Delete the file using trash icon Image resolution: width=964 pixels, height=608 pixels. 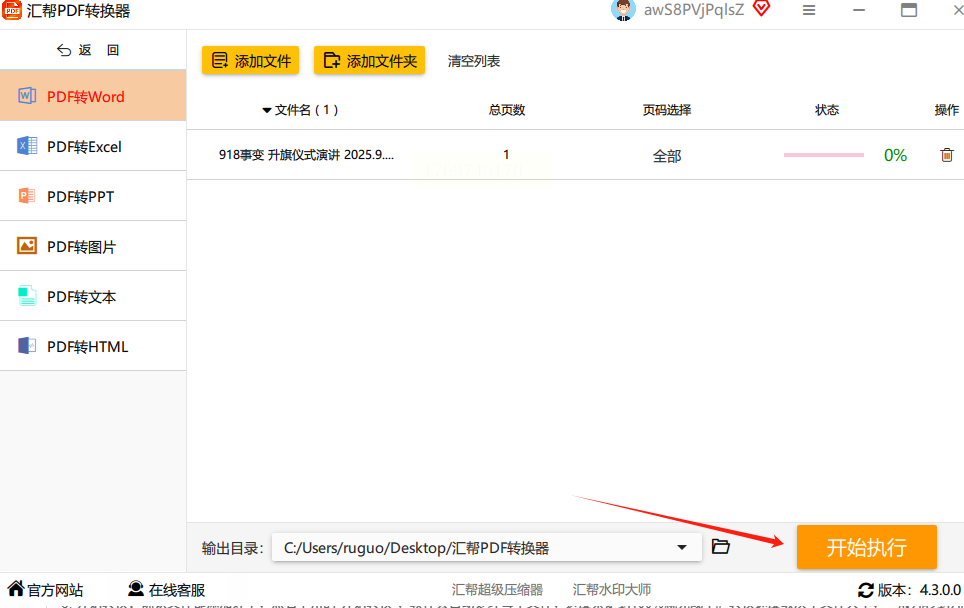[x=947, y=155]
